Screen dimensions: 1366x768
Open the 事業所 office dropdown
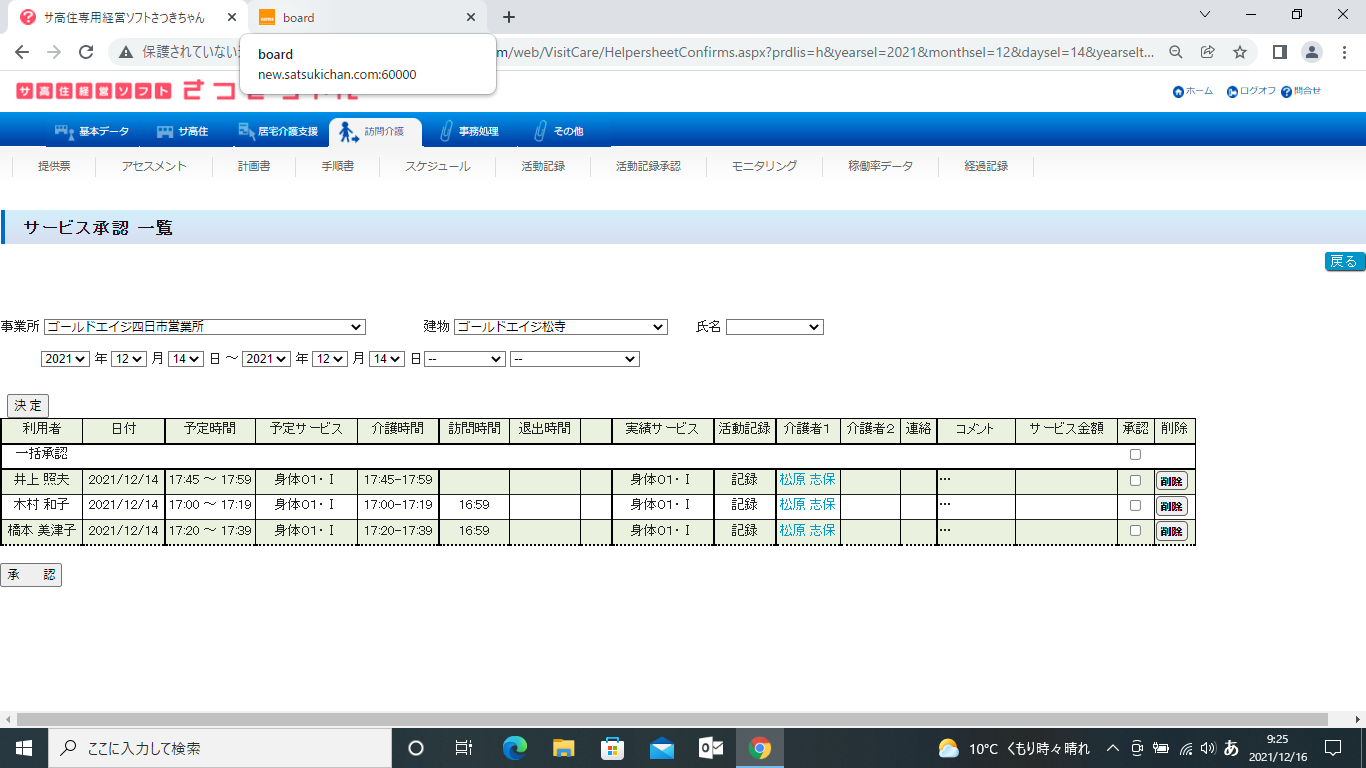[205, 327]
